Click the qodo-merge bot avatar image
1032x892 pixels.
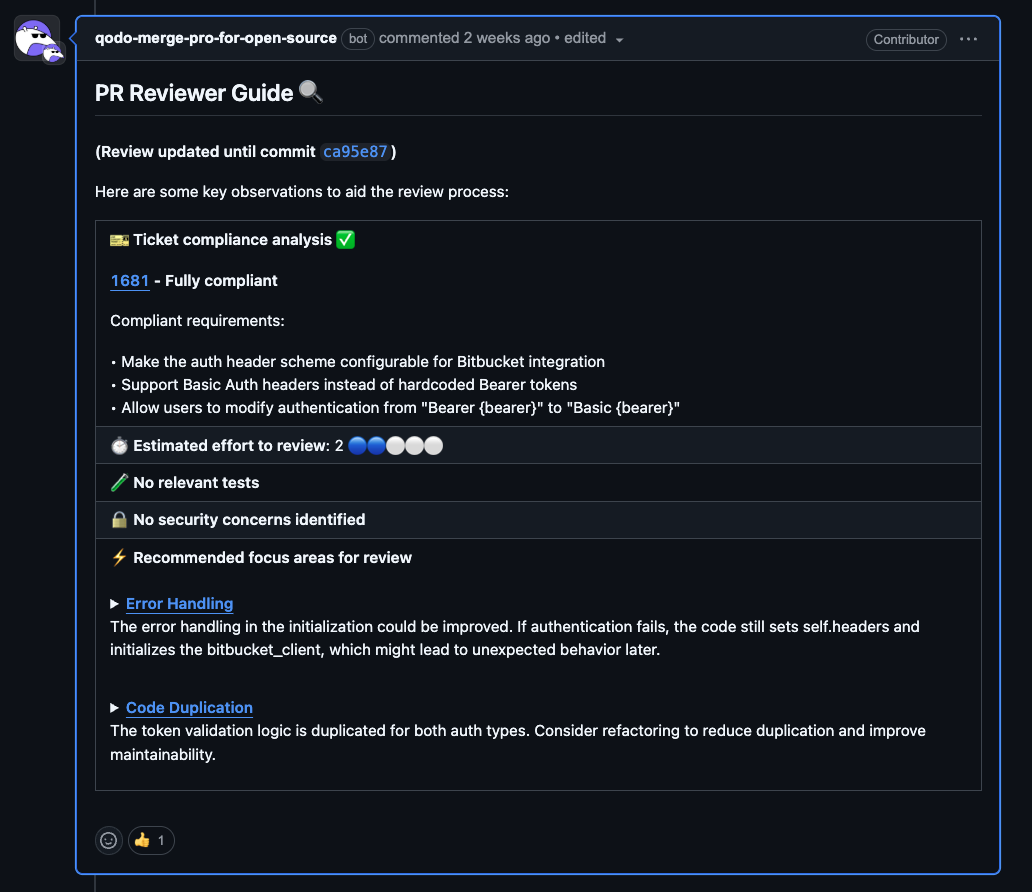pyautogui.click(x=38, y=40)
